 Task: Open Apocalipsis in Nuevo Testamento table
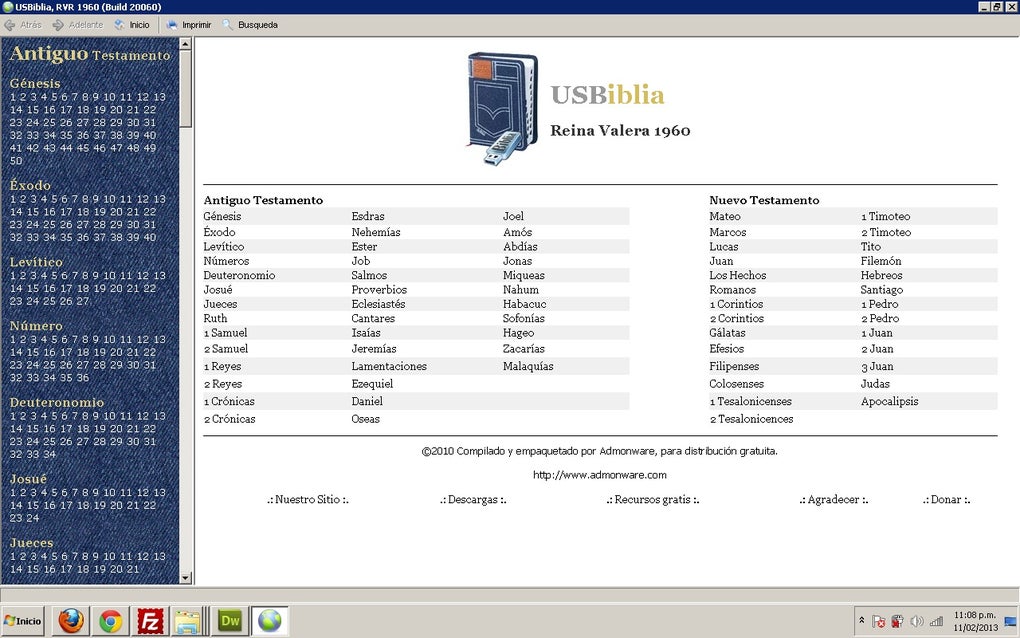tap(890, 402)
